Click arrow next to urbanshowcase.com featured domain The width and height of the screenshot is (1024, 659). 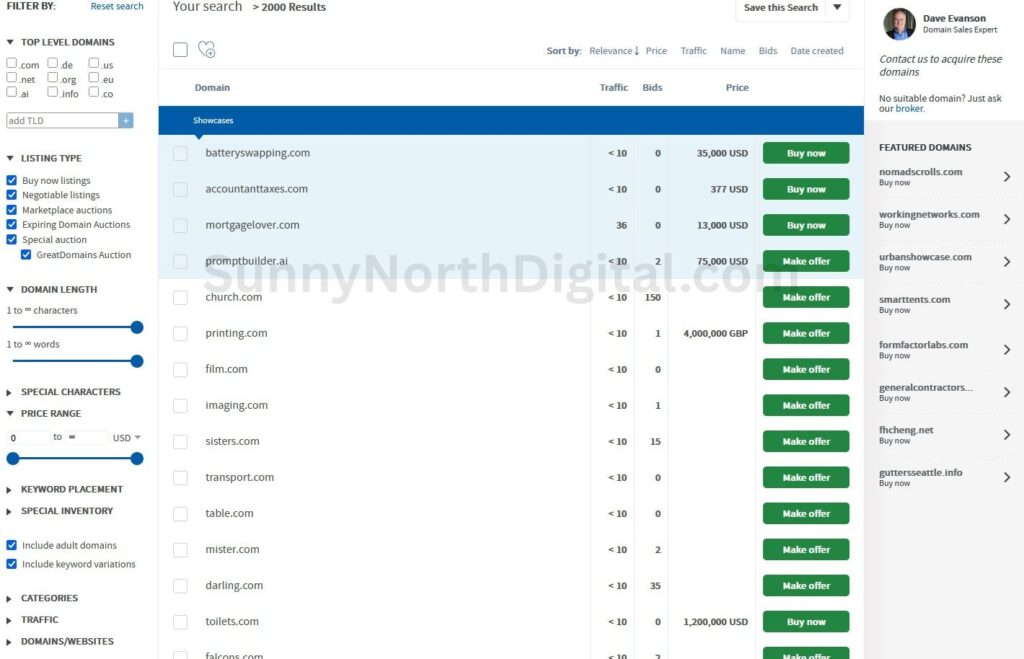click(1007, 262)
